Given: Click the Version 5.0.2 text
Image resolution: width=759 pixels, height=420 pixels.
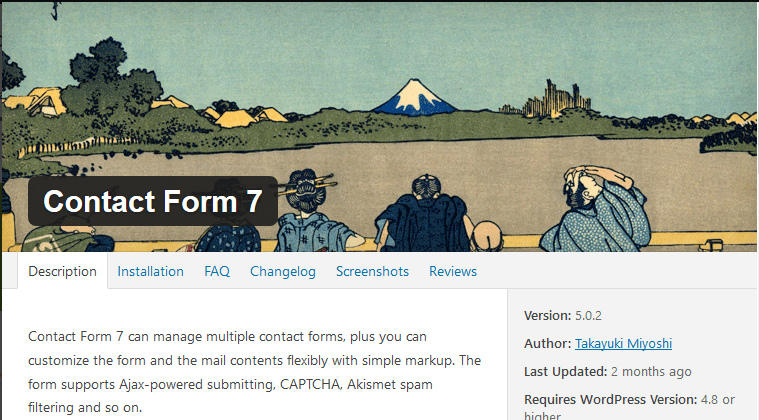Looking at the screenshot, I should pyautogui.click(x=562, y=315).
